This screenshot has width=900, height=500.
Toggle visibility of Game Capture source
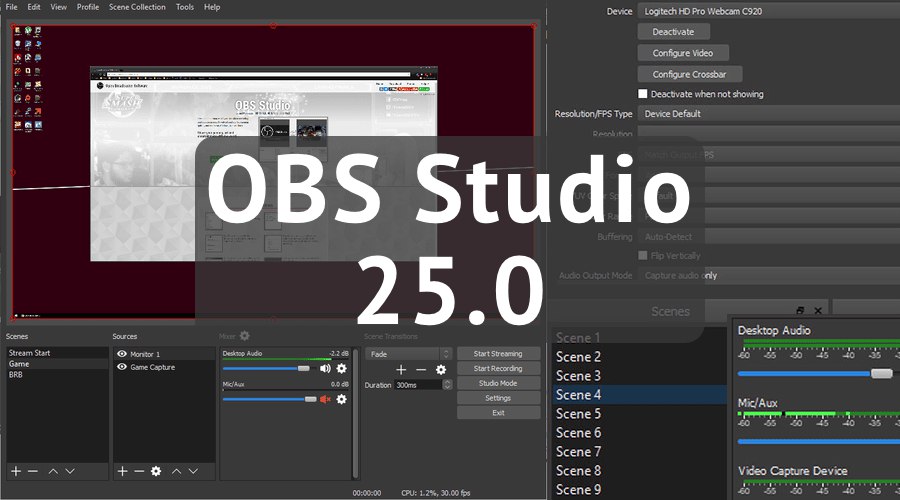(x=122, y=366)
